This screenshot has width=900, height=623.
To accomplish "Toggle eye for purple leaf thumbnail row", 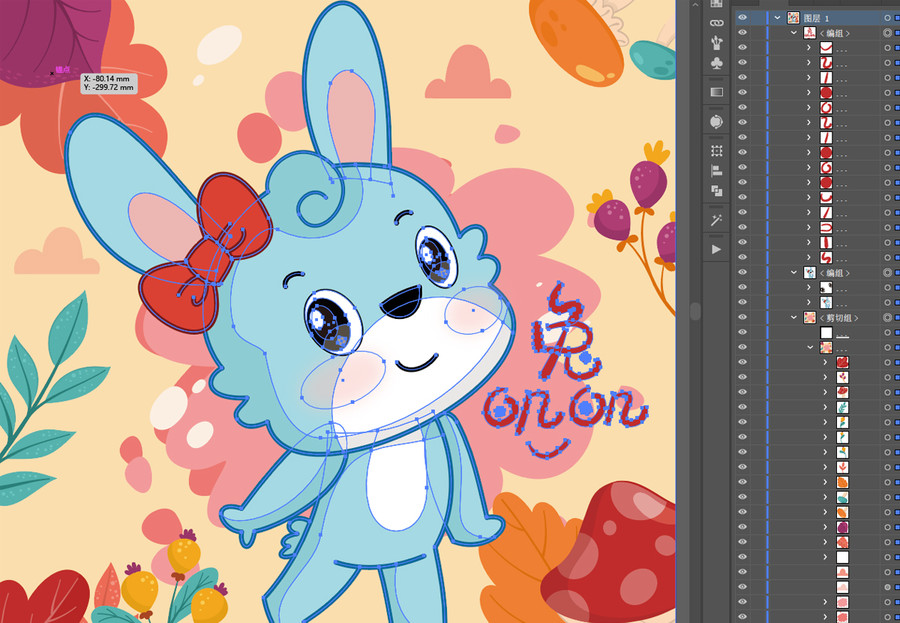I will pyautogui.click(x=742, y=527).
